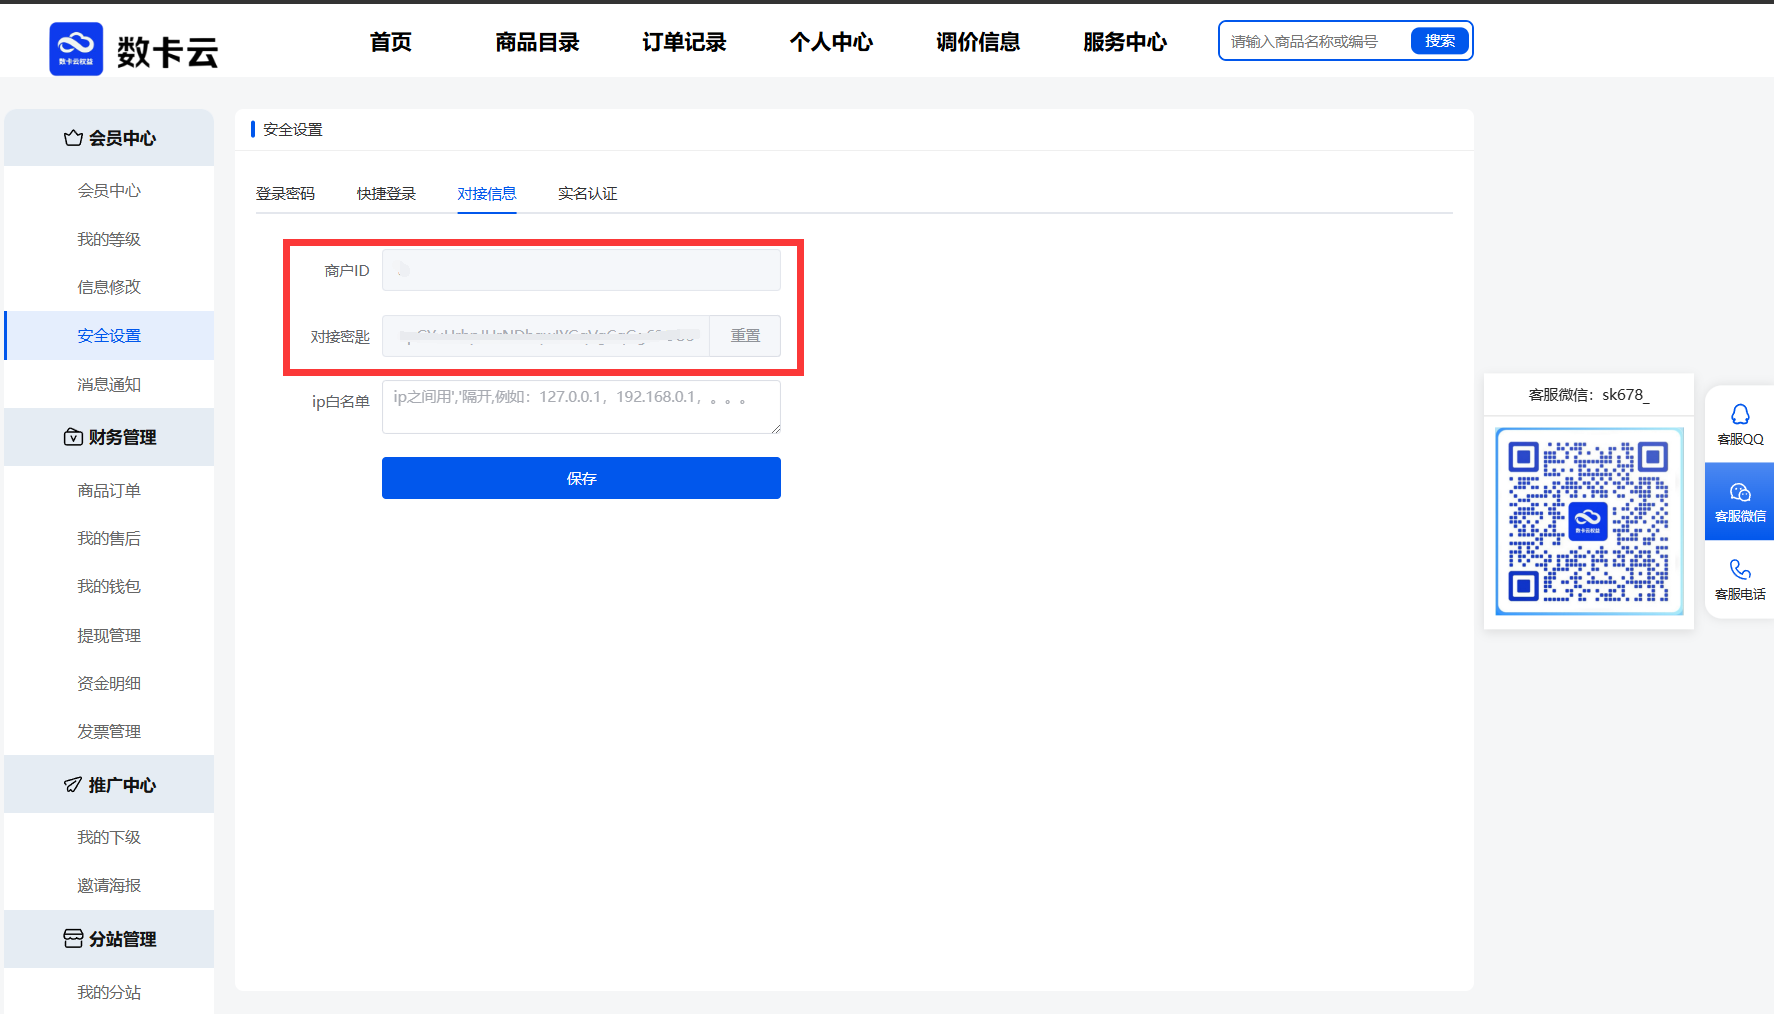The image size is (1774, 1014).
Task: Select the 快捷登录 tab
Action: pos(386,193)
